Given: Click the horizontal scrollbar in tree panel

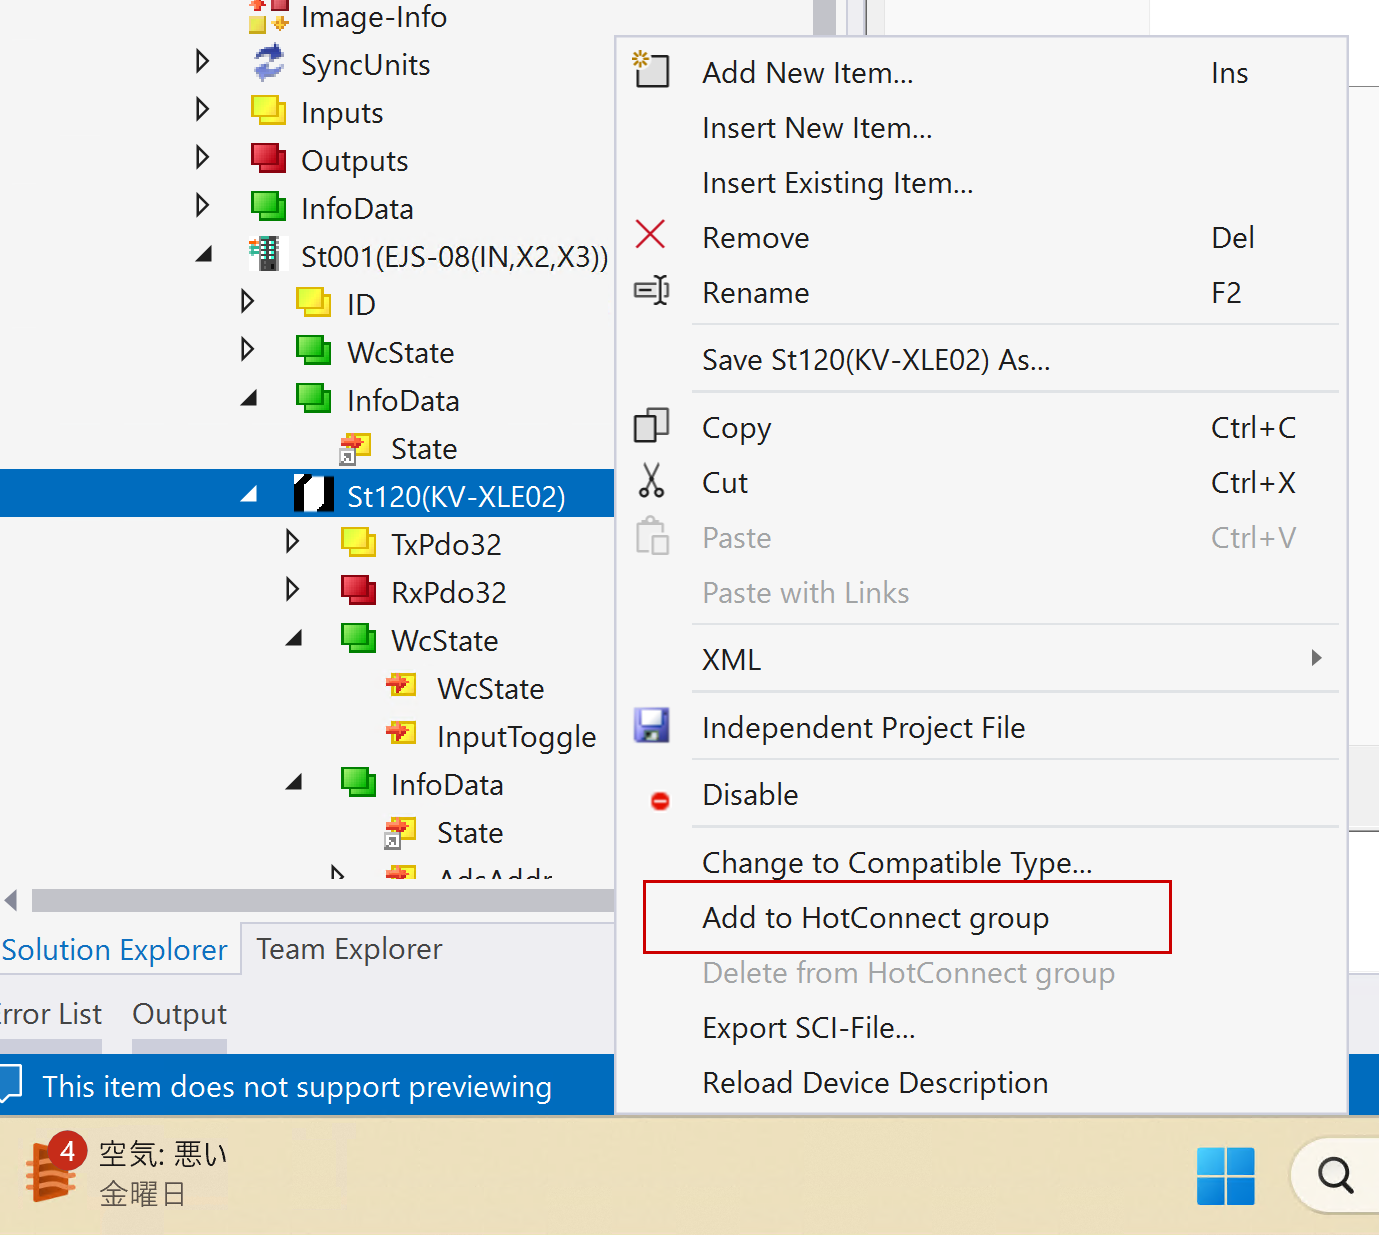Looking at the screenshot, I should 322,901.
